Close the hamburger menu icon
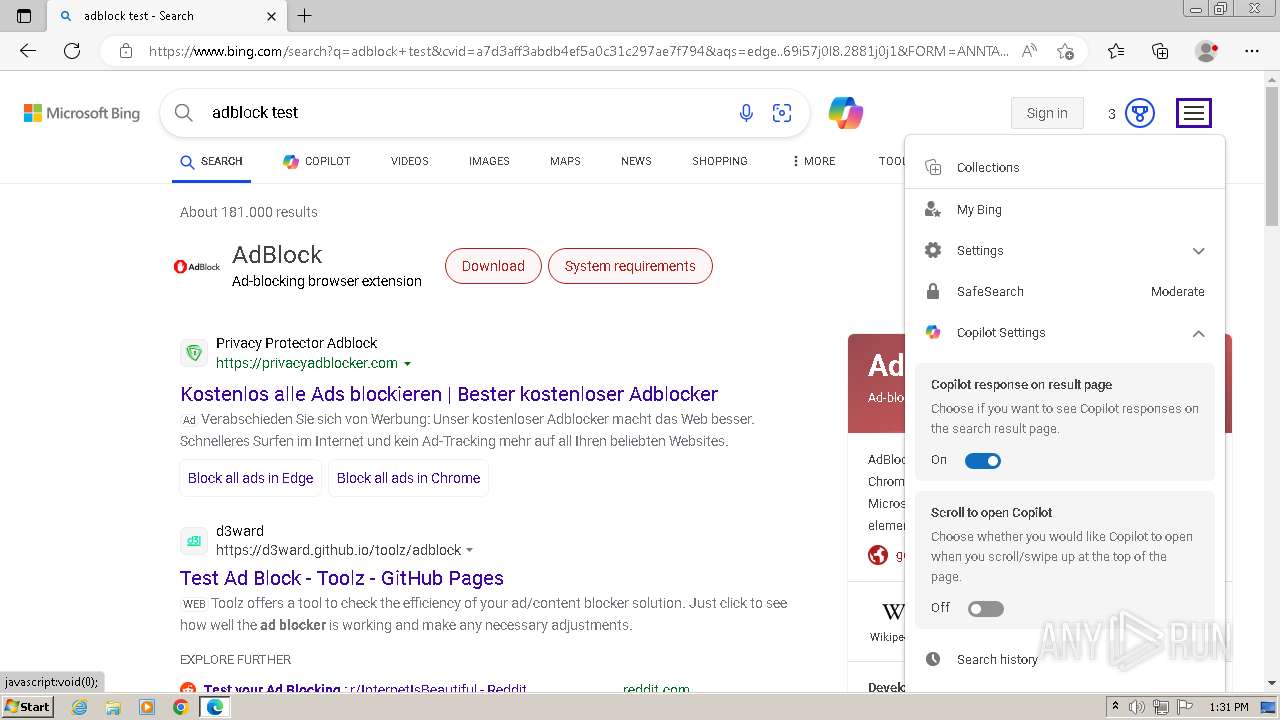The image size is (1280, 720). pyautogui.click(x=1194, y=113)
